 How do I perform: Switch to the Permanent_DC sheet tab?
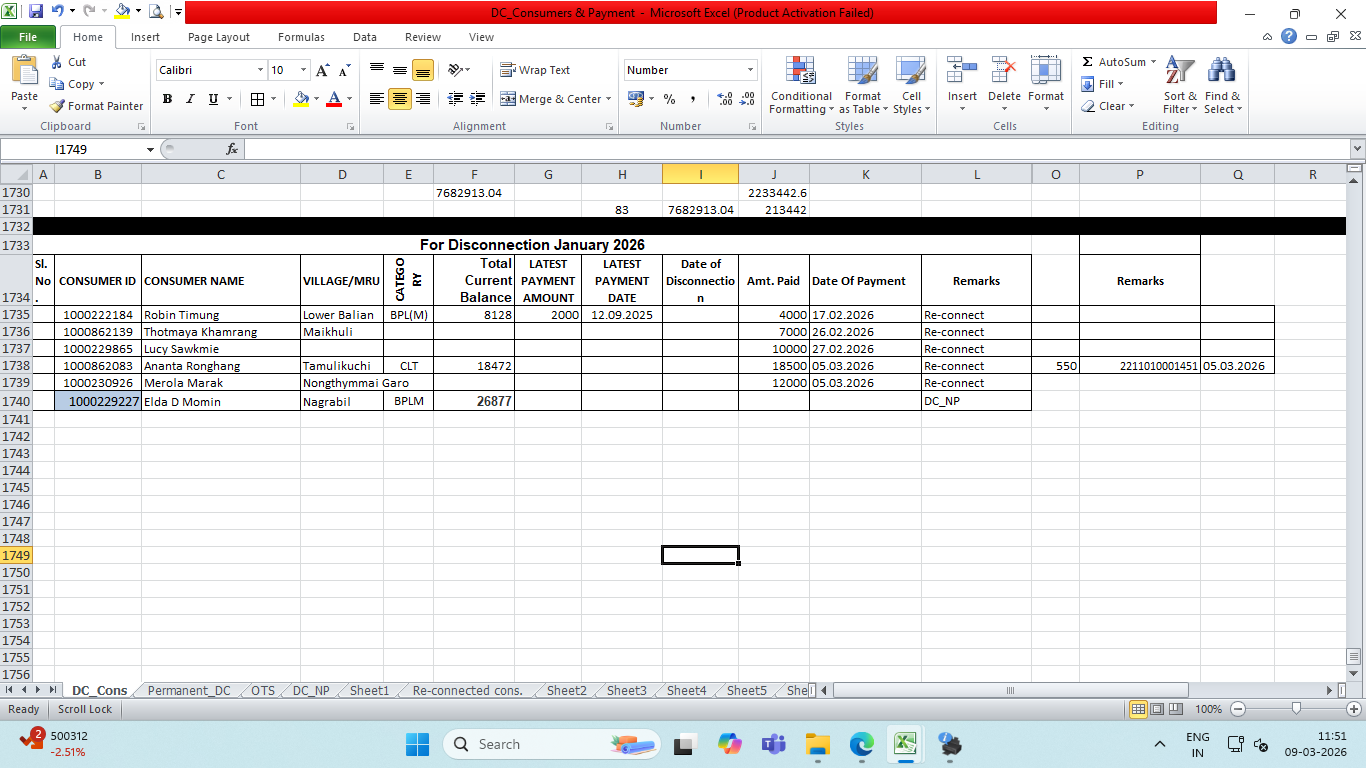[x=189, y=691]
